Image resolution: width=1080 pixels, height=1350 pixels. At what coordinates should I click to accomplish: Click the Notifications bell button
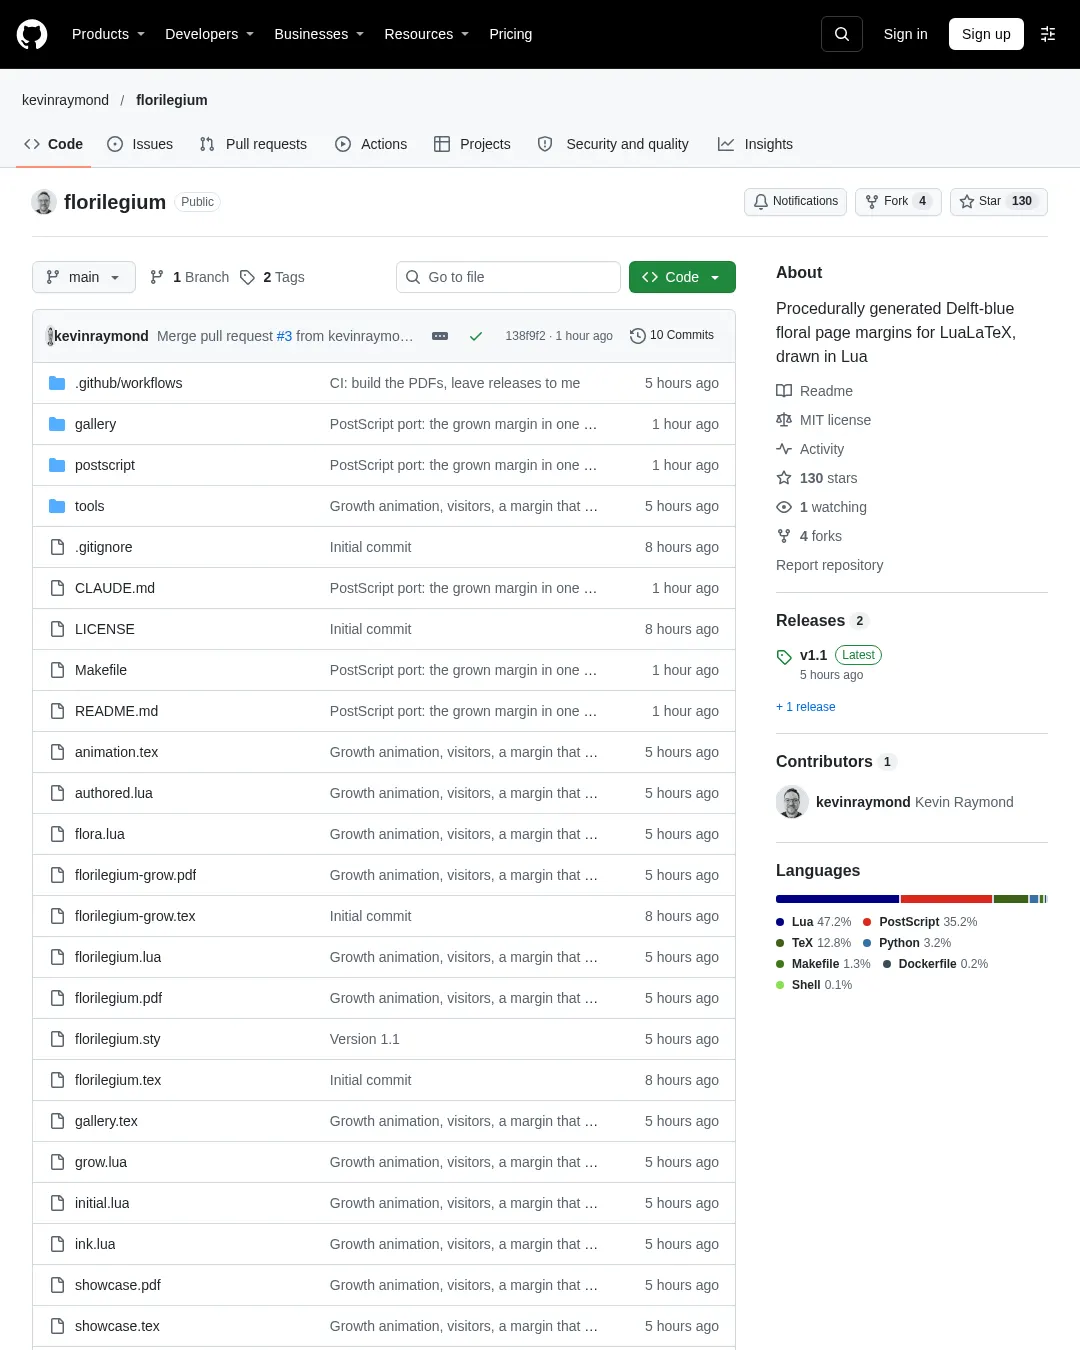[795, 201]
